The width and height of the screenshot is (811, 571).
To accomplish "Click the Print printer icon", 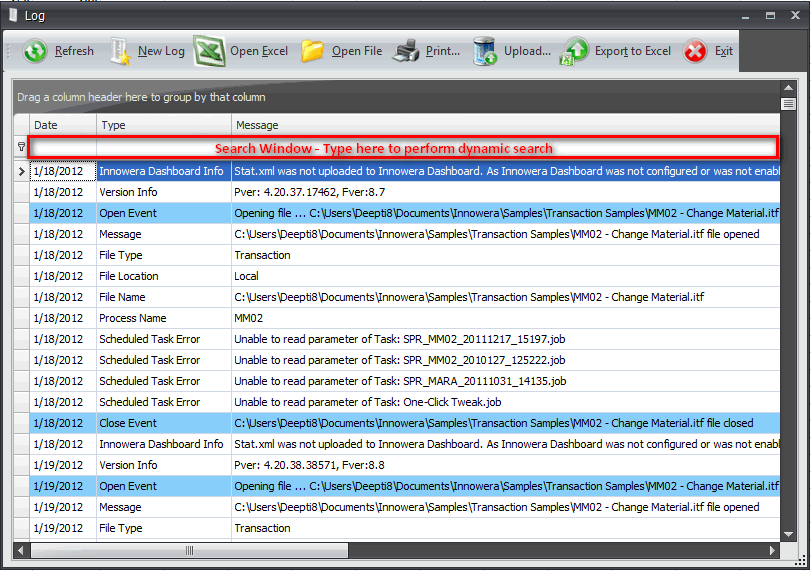I will [x=407, y=51].
